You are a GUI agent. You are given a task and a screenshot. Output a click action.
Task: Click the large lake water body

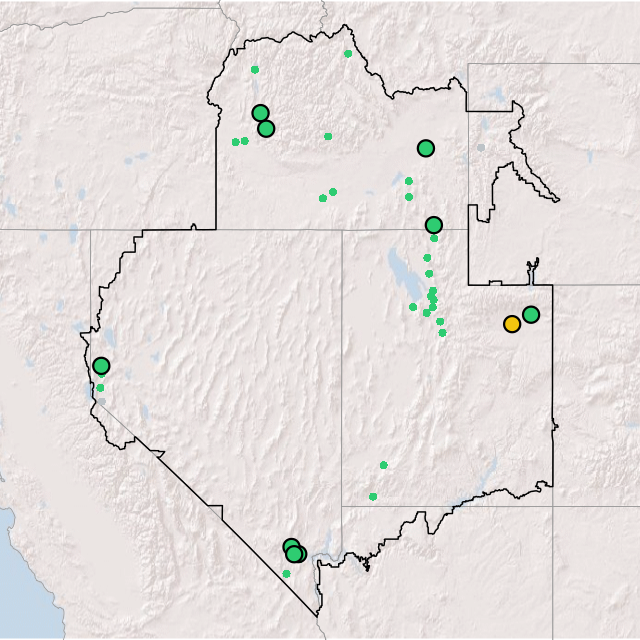coord(400,268)
